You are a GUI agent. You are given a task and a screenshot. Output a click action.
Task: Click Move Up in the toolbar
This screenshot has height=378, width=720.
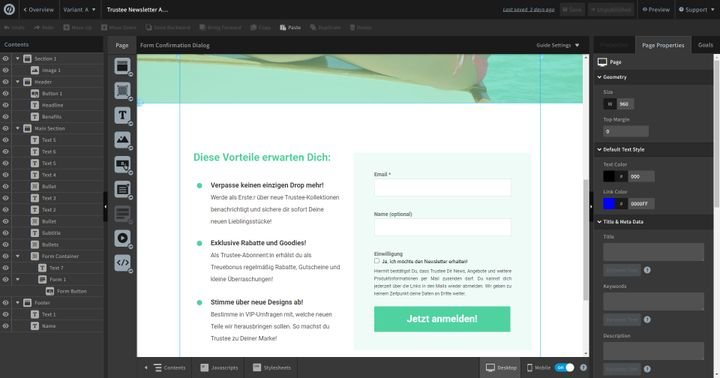(78, 28)
